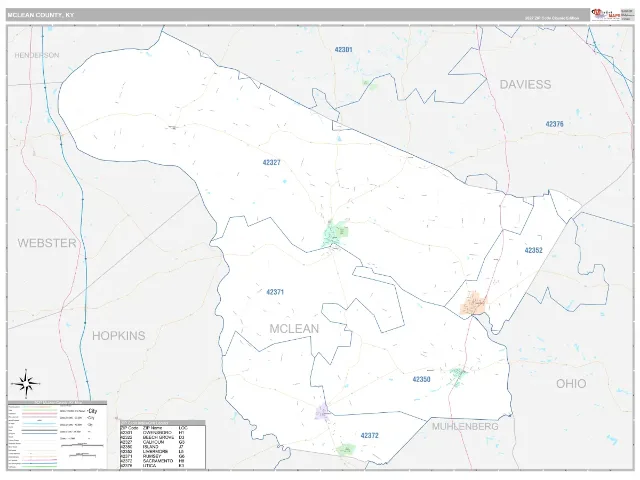Image resolution: width=640 pixels, height=480 pixels.
Task: Click the UTICA row in ZIP index table
Action: tap(162, 466)
